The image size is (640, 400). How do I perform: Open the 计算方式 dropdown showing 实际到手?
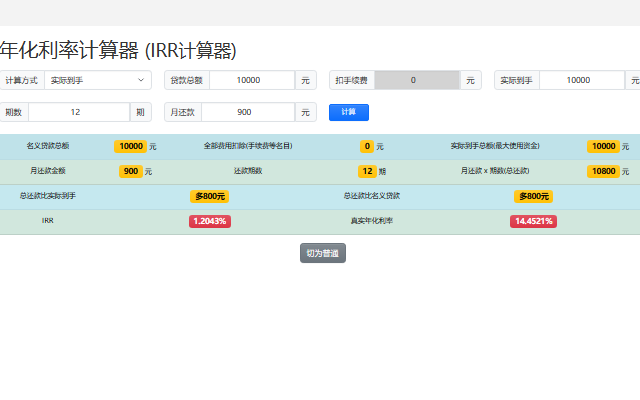(98, 80)
